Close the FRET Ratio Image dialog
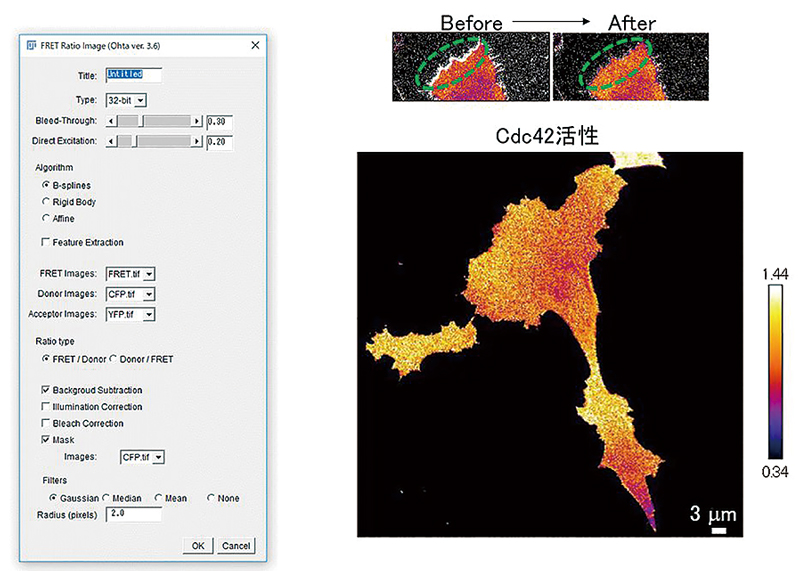 point(255,46)
